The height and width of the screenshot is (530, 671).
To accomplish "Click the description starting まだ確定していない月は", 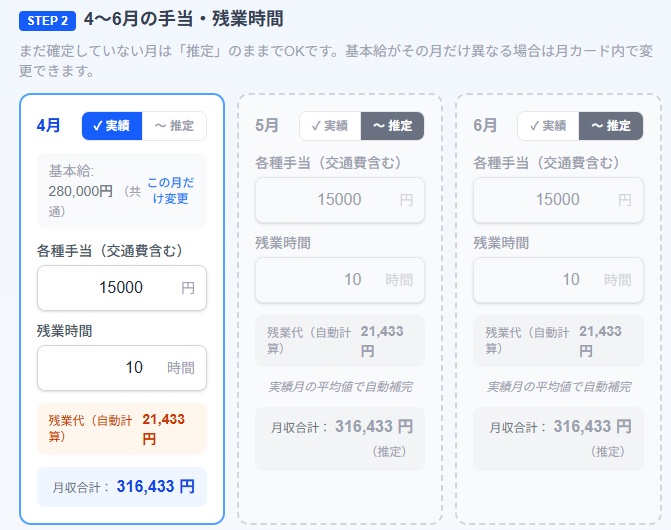I will [x=336, y=61].
